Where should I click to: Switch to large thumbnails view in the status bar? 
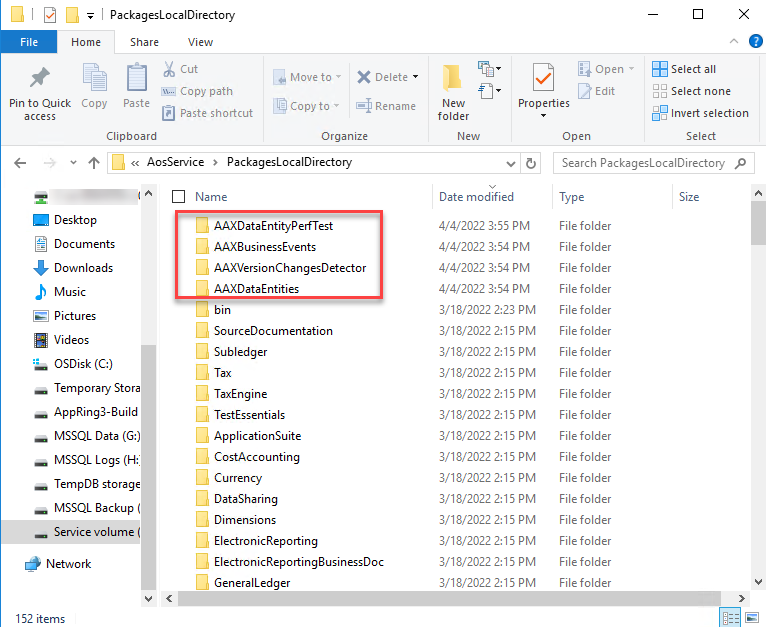coord(752,617)
